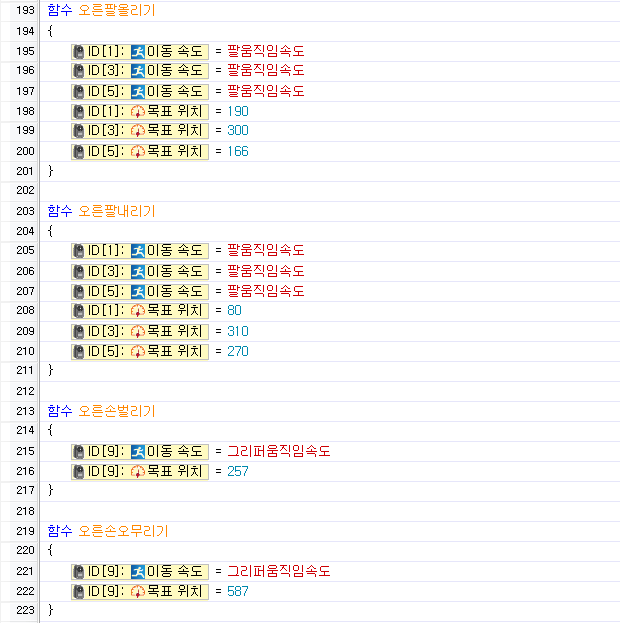Click the 팔움직임속도 variable on line 207
The width and height of the screenshot is (620, 623).
(x=265, y=291)
